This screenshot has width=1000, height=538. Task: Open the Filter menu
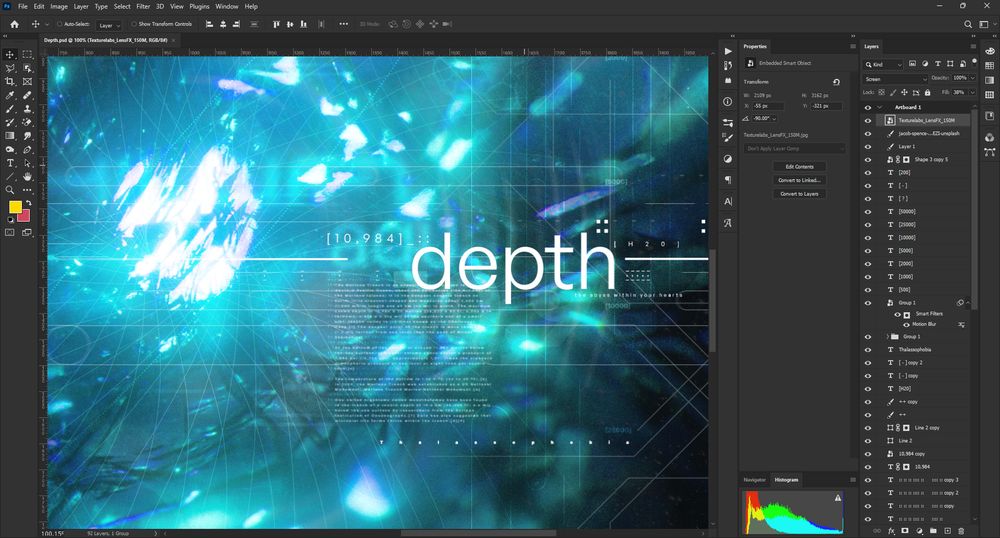tap(143, 6)
